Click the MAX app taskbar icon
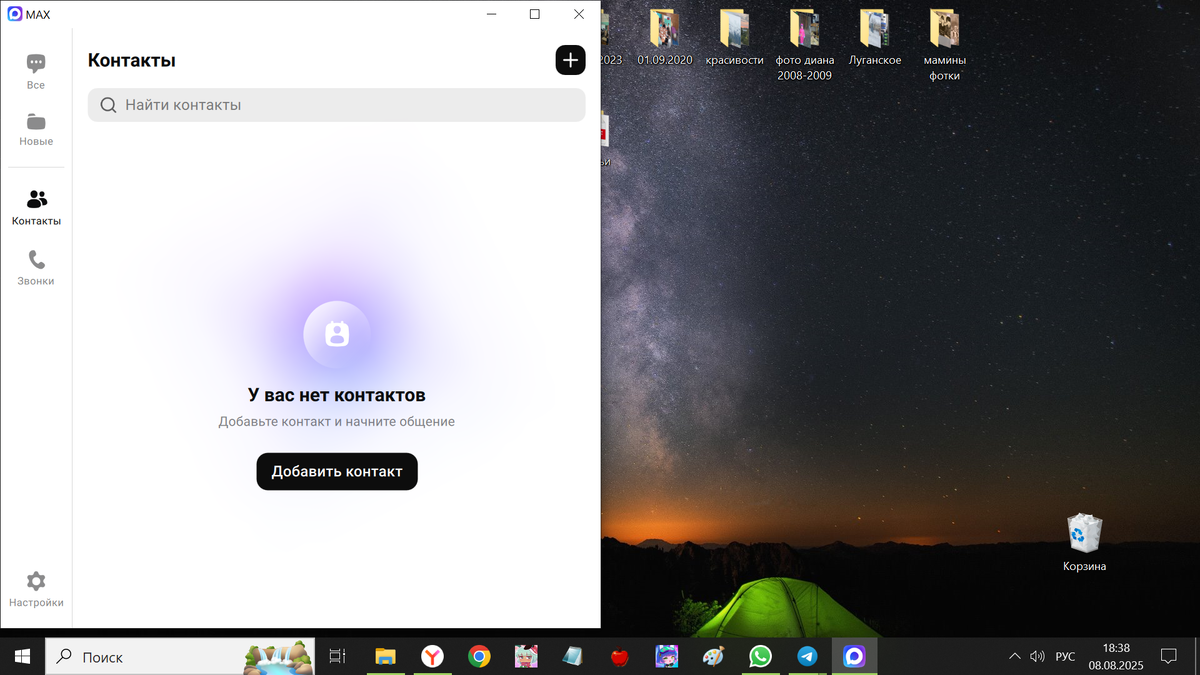1200x675 pixels. [854, 657]
